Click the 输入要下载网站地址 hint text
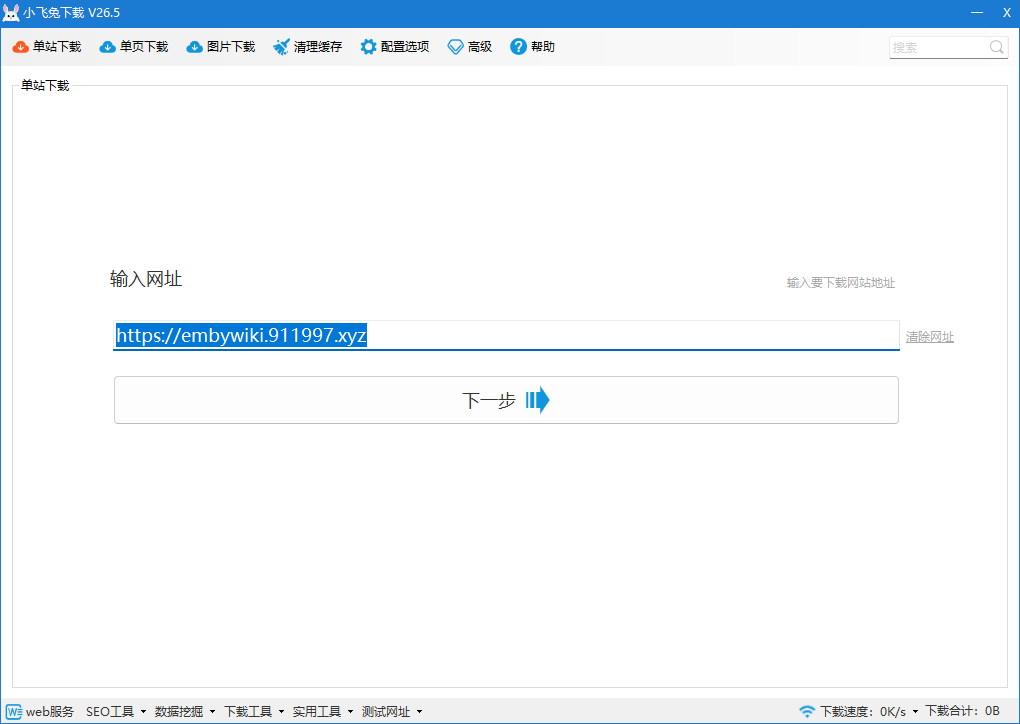This screenshot has width=1020, height=724. (x=841, y=283)
